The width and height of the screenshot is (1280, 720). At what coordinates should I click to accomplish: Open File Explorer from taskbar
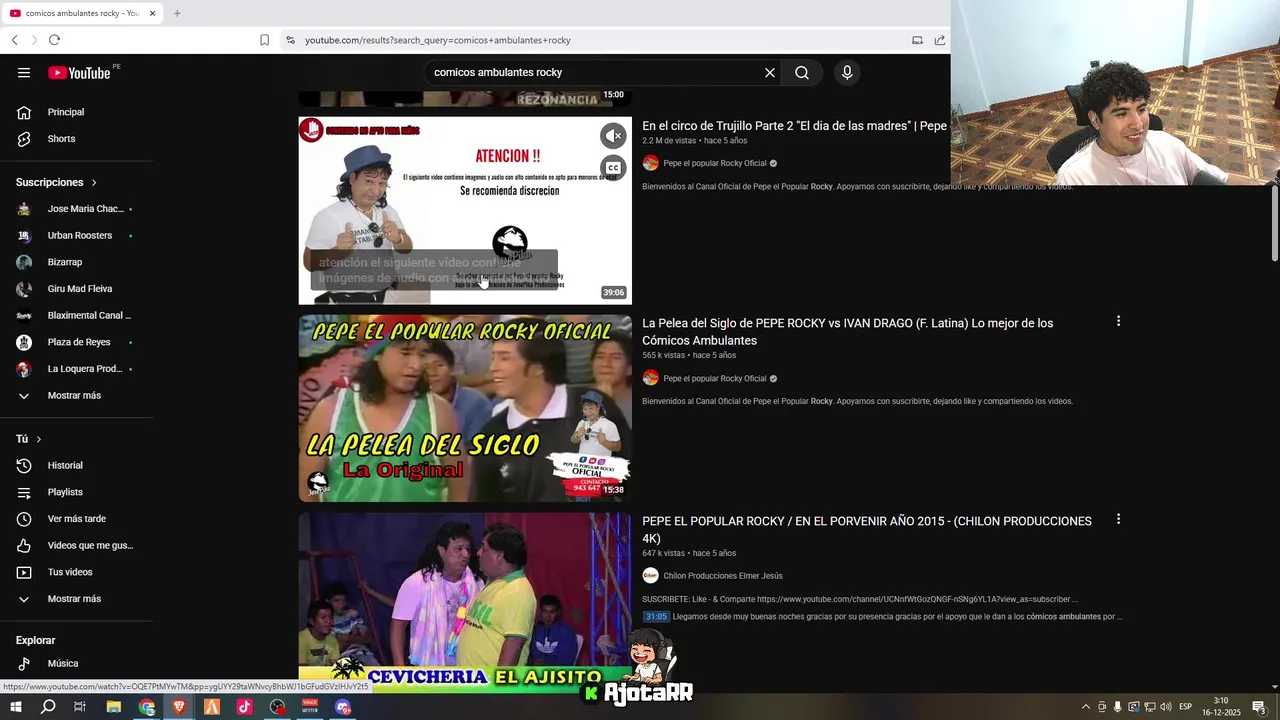tap(114, 707)
